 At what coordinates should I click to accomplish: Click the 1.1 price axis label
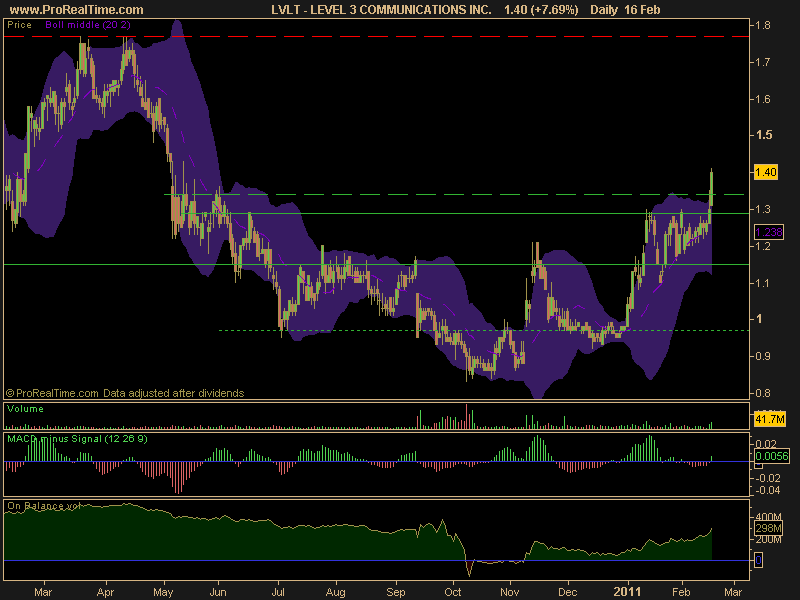[x=763, y=283]
